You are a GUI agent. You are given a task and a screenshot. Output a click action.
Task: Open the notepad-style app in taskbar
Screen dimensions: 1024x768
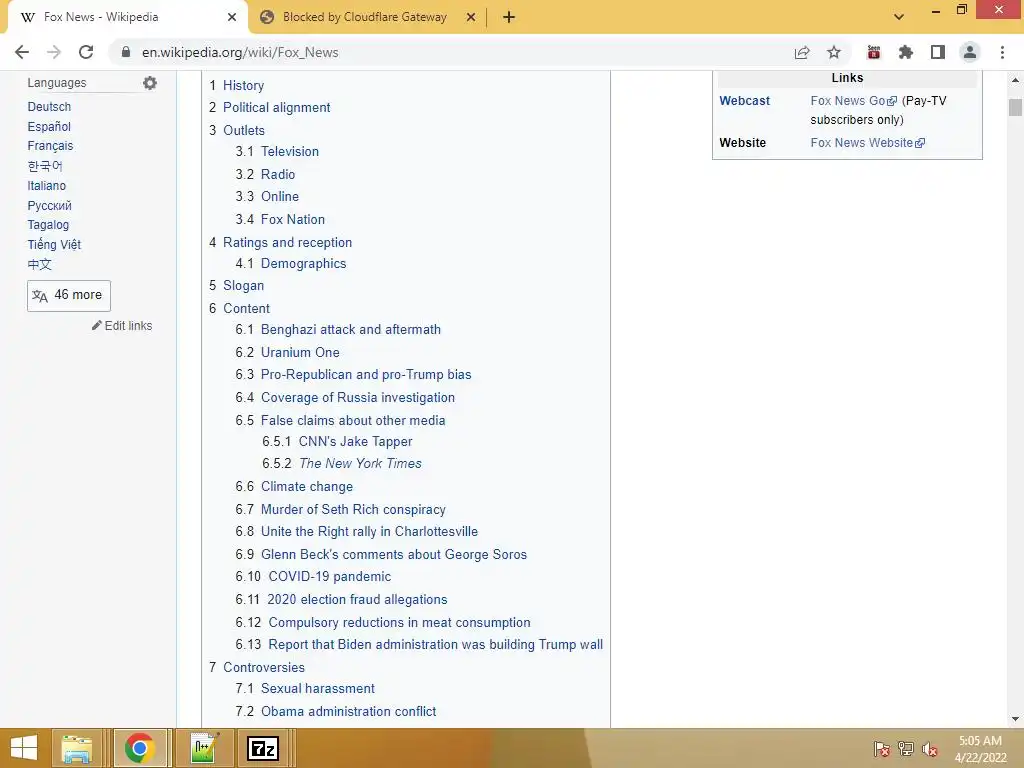coord(205,748)
